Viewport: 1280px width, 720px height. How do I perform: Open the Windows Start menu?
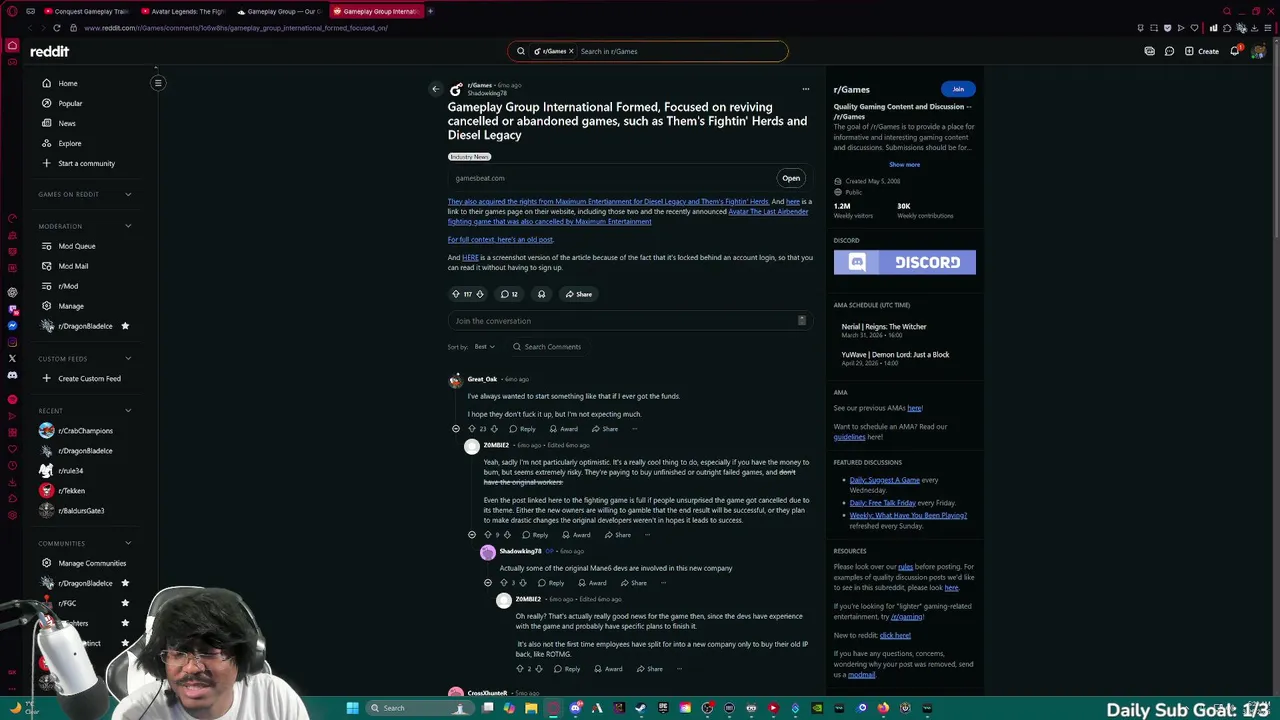[352, 708]
